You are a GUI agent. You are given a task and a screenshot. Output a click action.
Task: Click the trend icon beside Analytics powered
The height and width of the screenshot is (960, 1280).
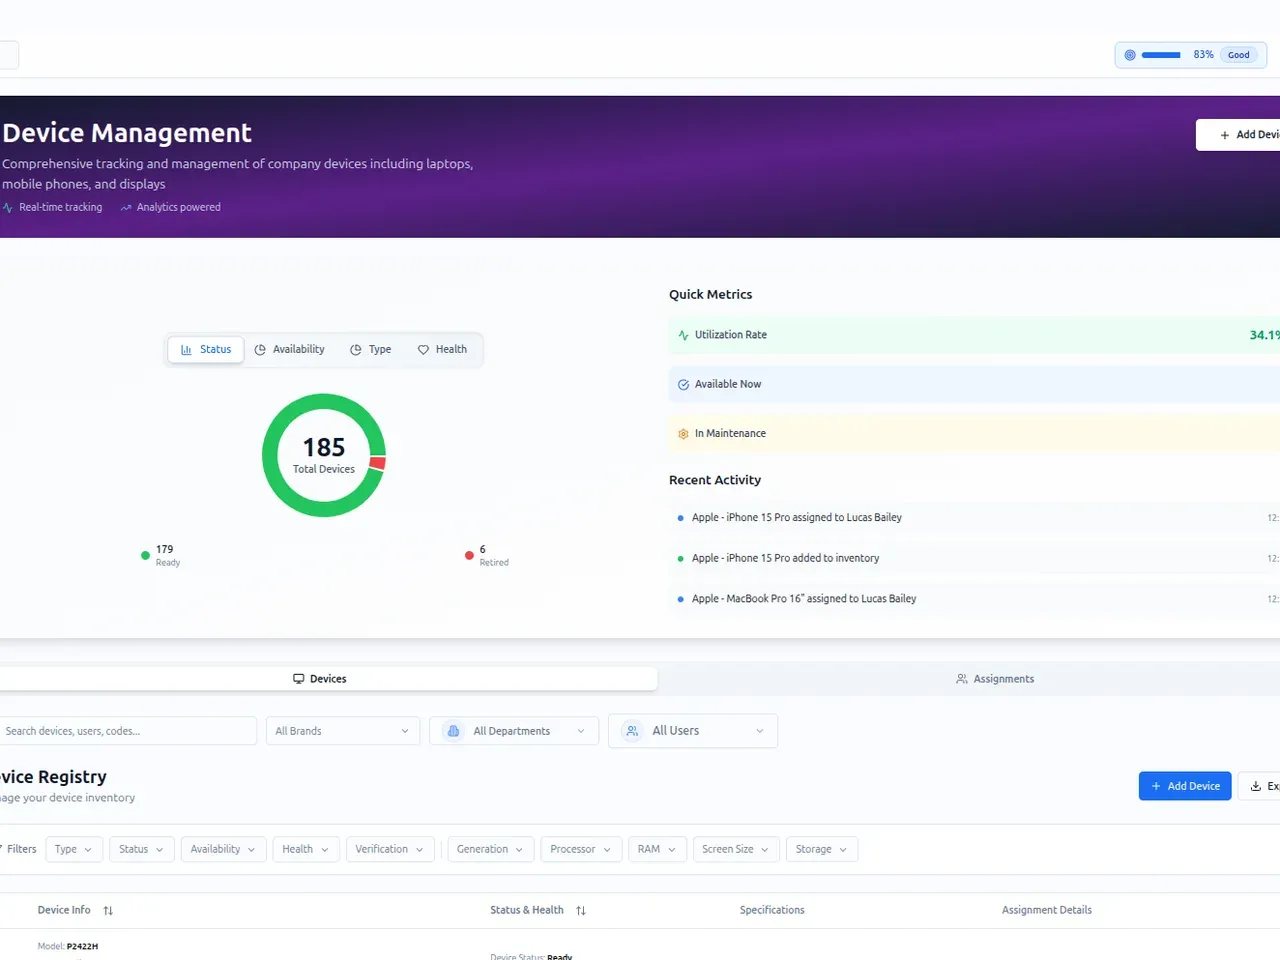point(126,208)
